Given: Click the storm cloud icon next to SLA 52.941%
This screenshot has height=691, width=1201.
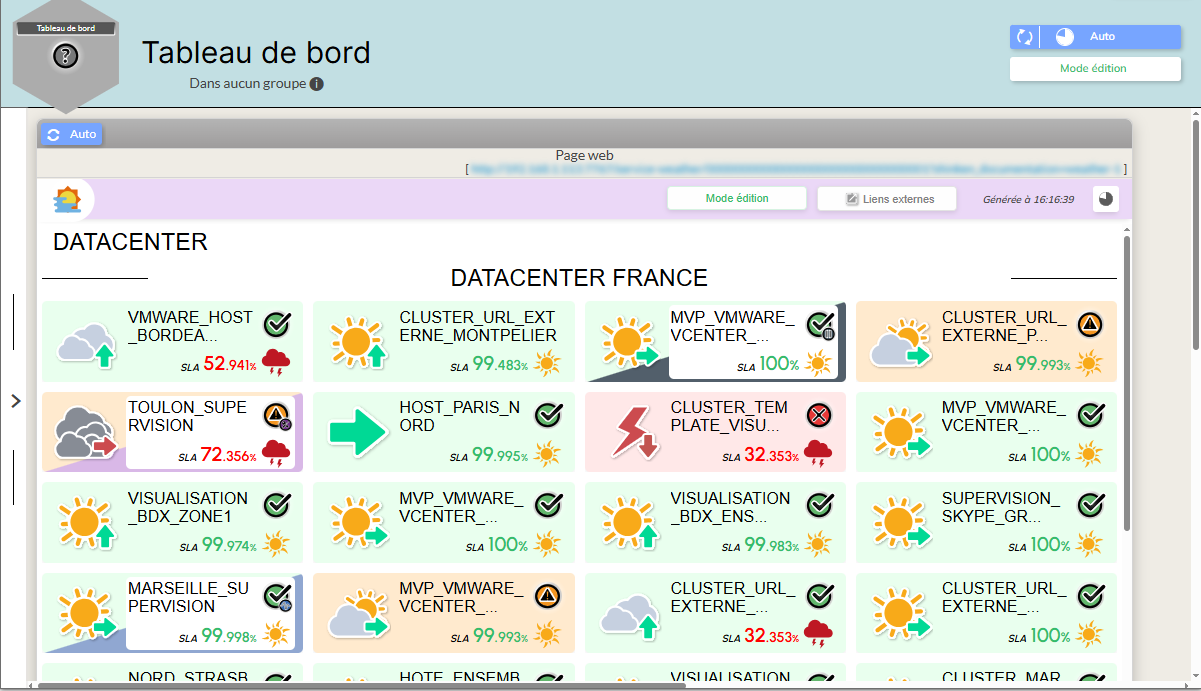Looking at the screenshot, I should [x=276, y=364].
